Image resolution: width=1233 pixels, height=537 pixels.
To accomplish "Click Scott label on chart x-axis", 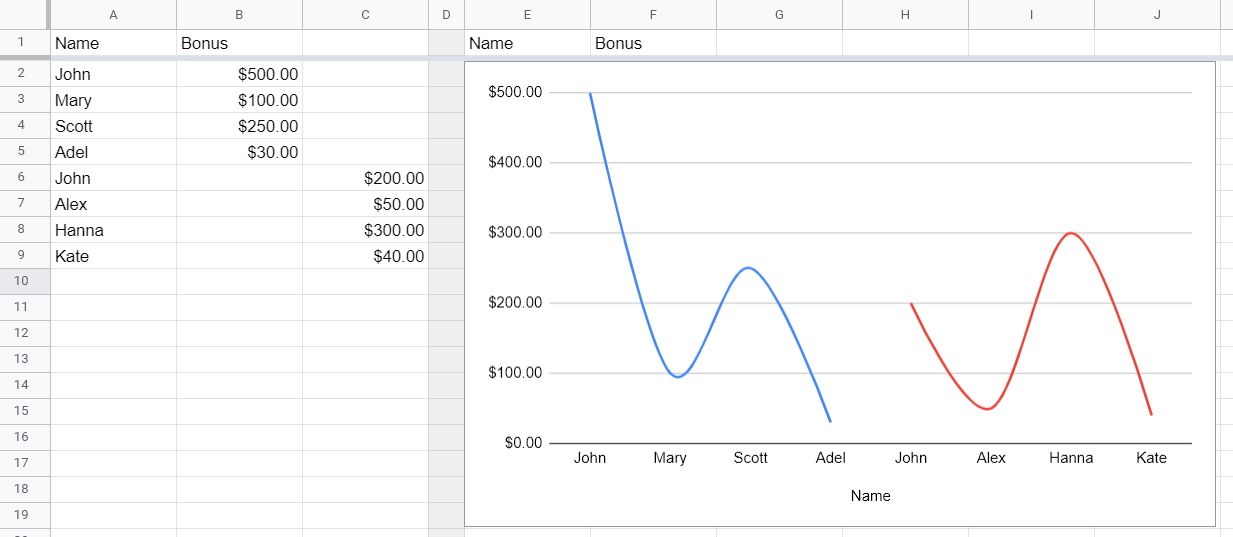I will click(750, 458).
